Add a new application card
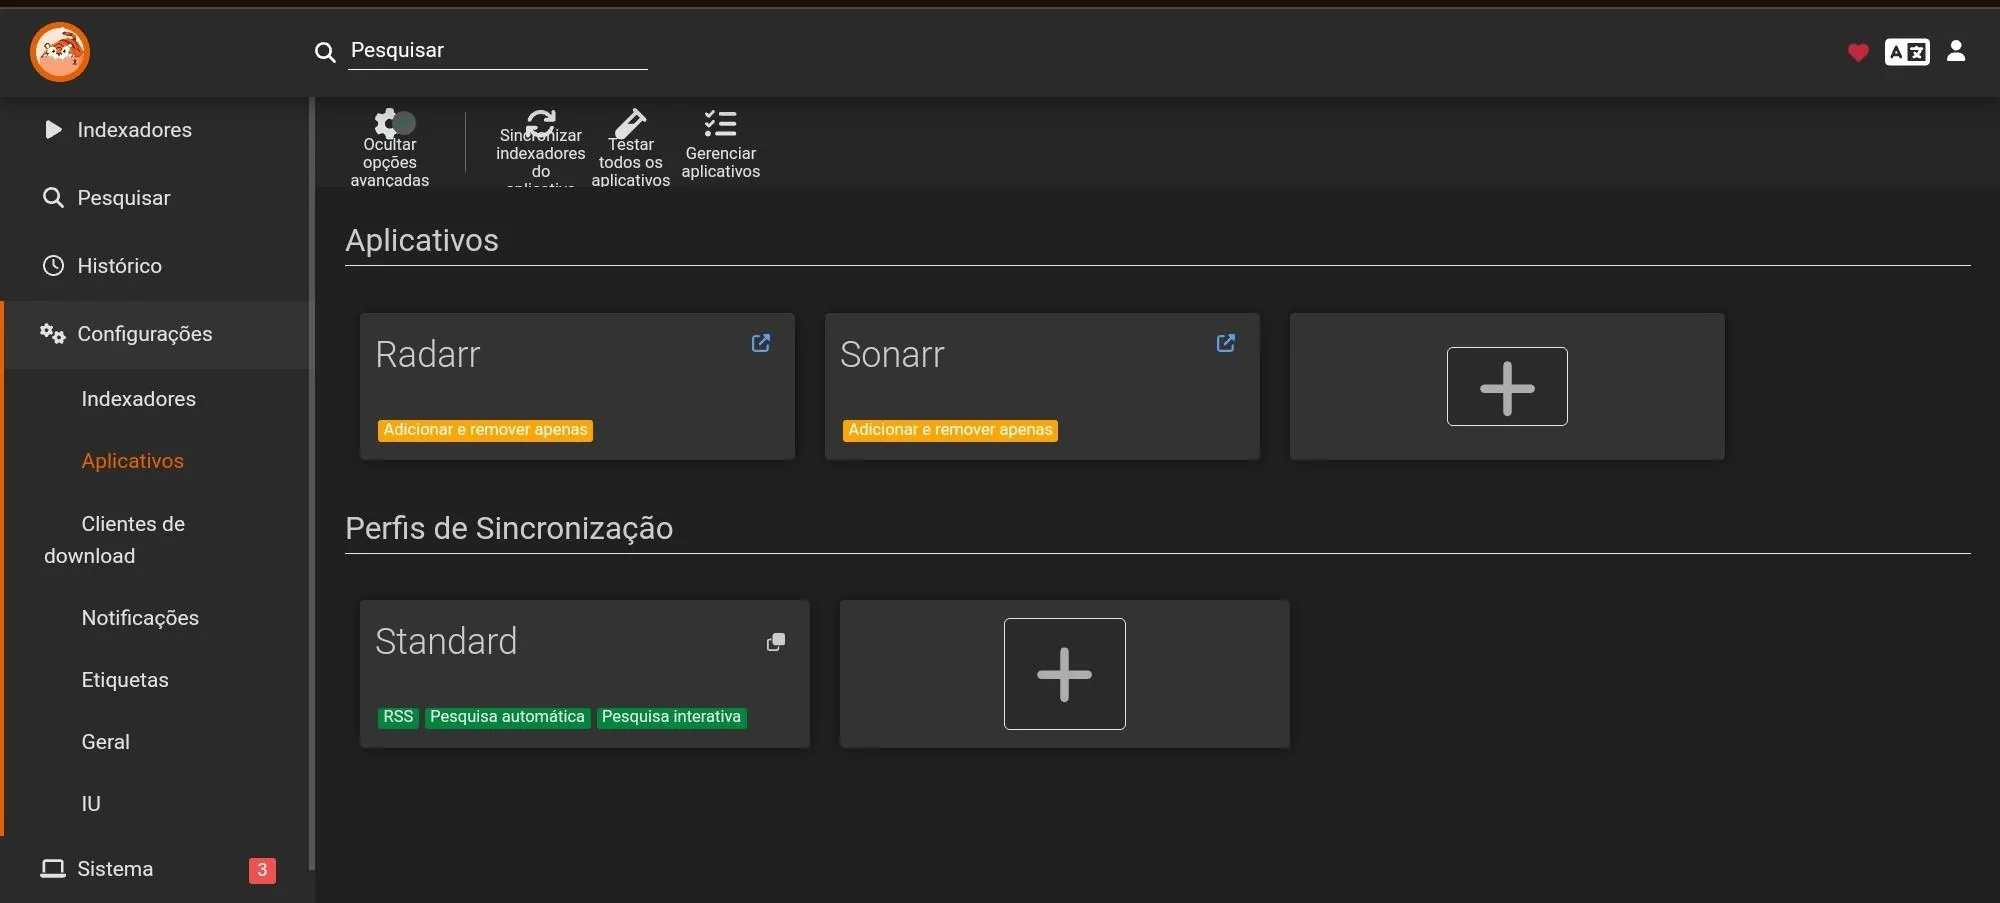 pos(1506,387)
